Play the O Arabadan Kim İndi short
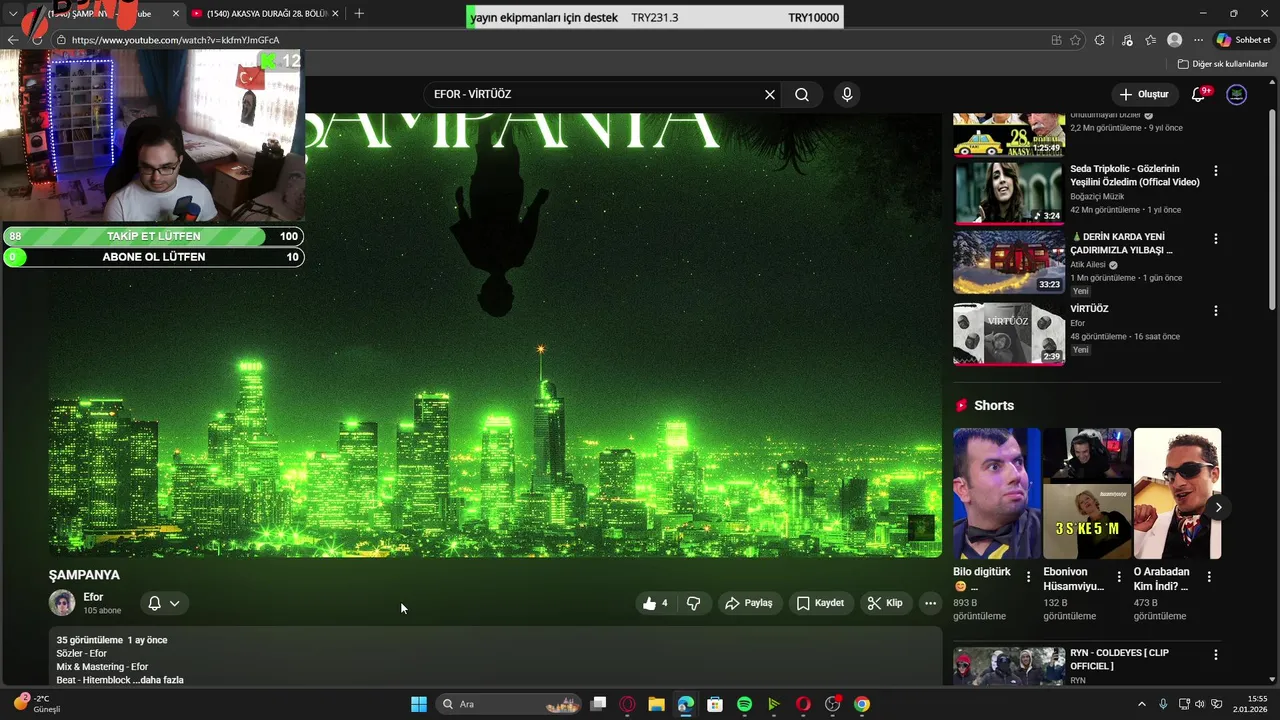Screen dimensions: 1280x720 pos(1177,493)
